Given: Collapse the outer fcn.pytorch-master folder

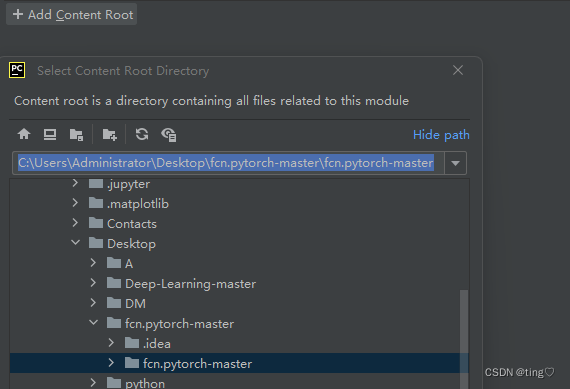Looking at the screenshot, I should [x=93, y=322].
